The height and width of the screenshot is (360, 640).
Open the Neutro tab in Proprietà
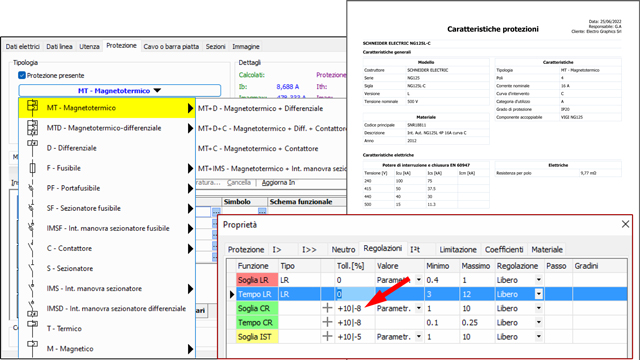pyautogui.click(x=343, y=249)
